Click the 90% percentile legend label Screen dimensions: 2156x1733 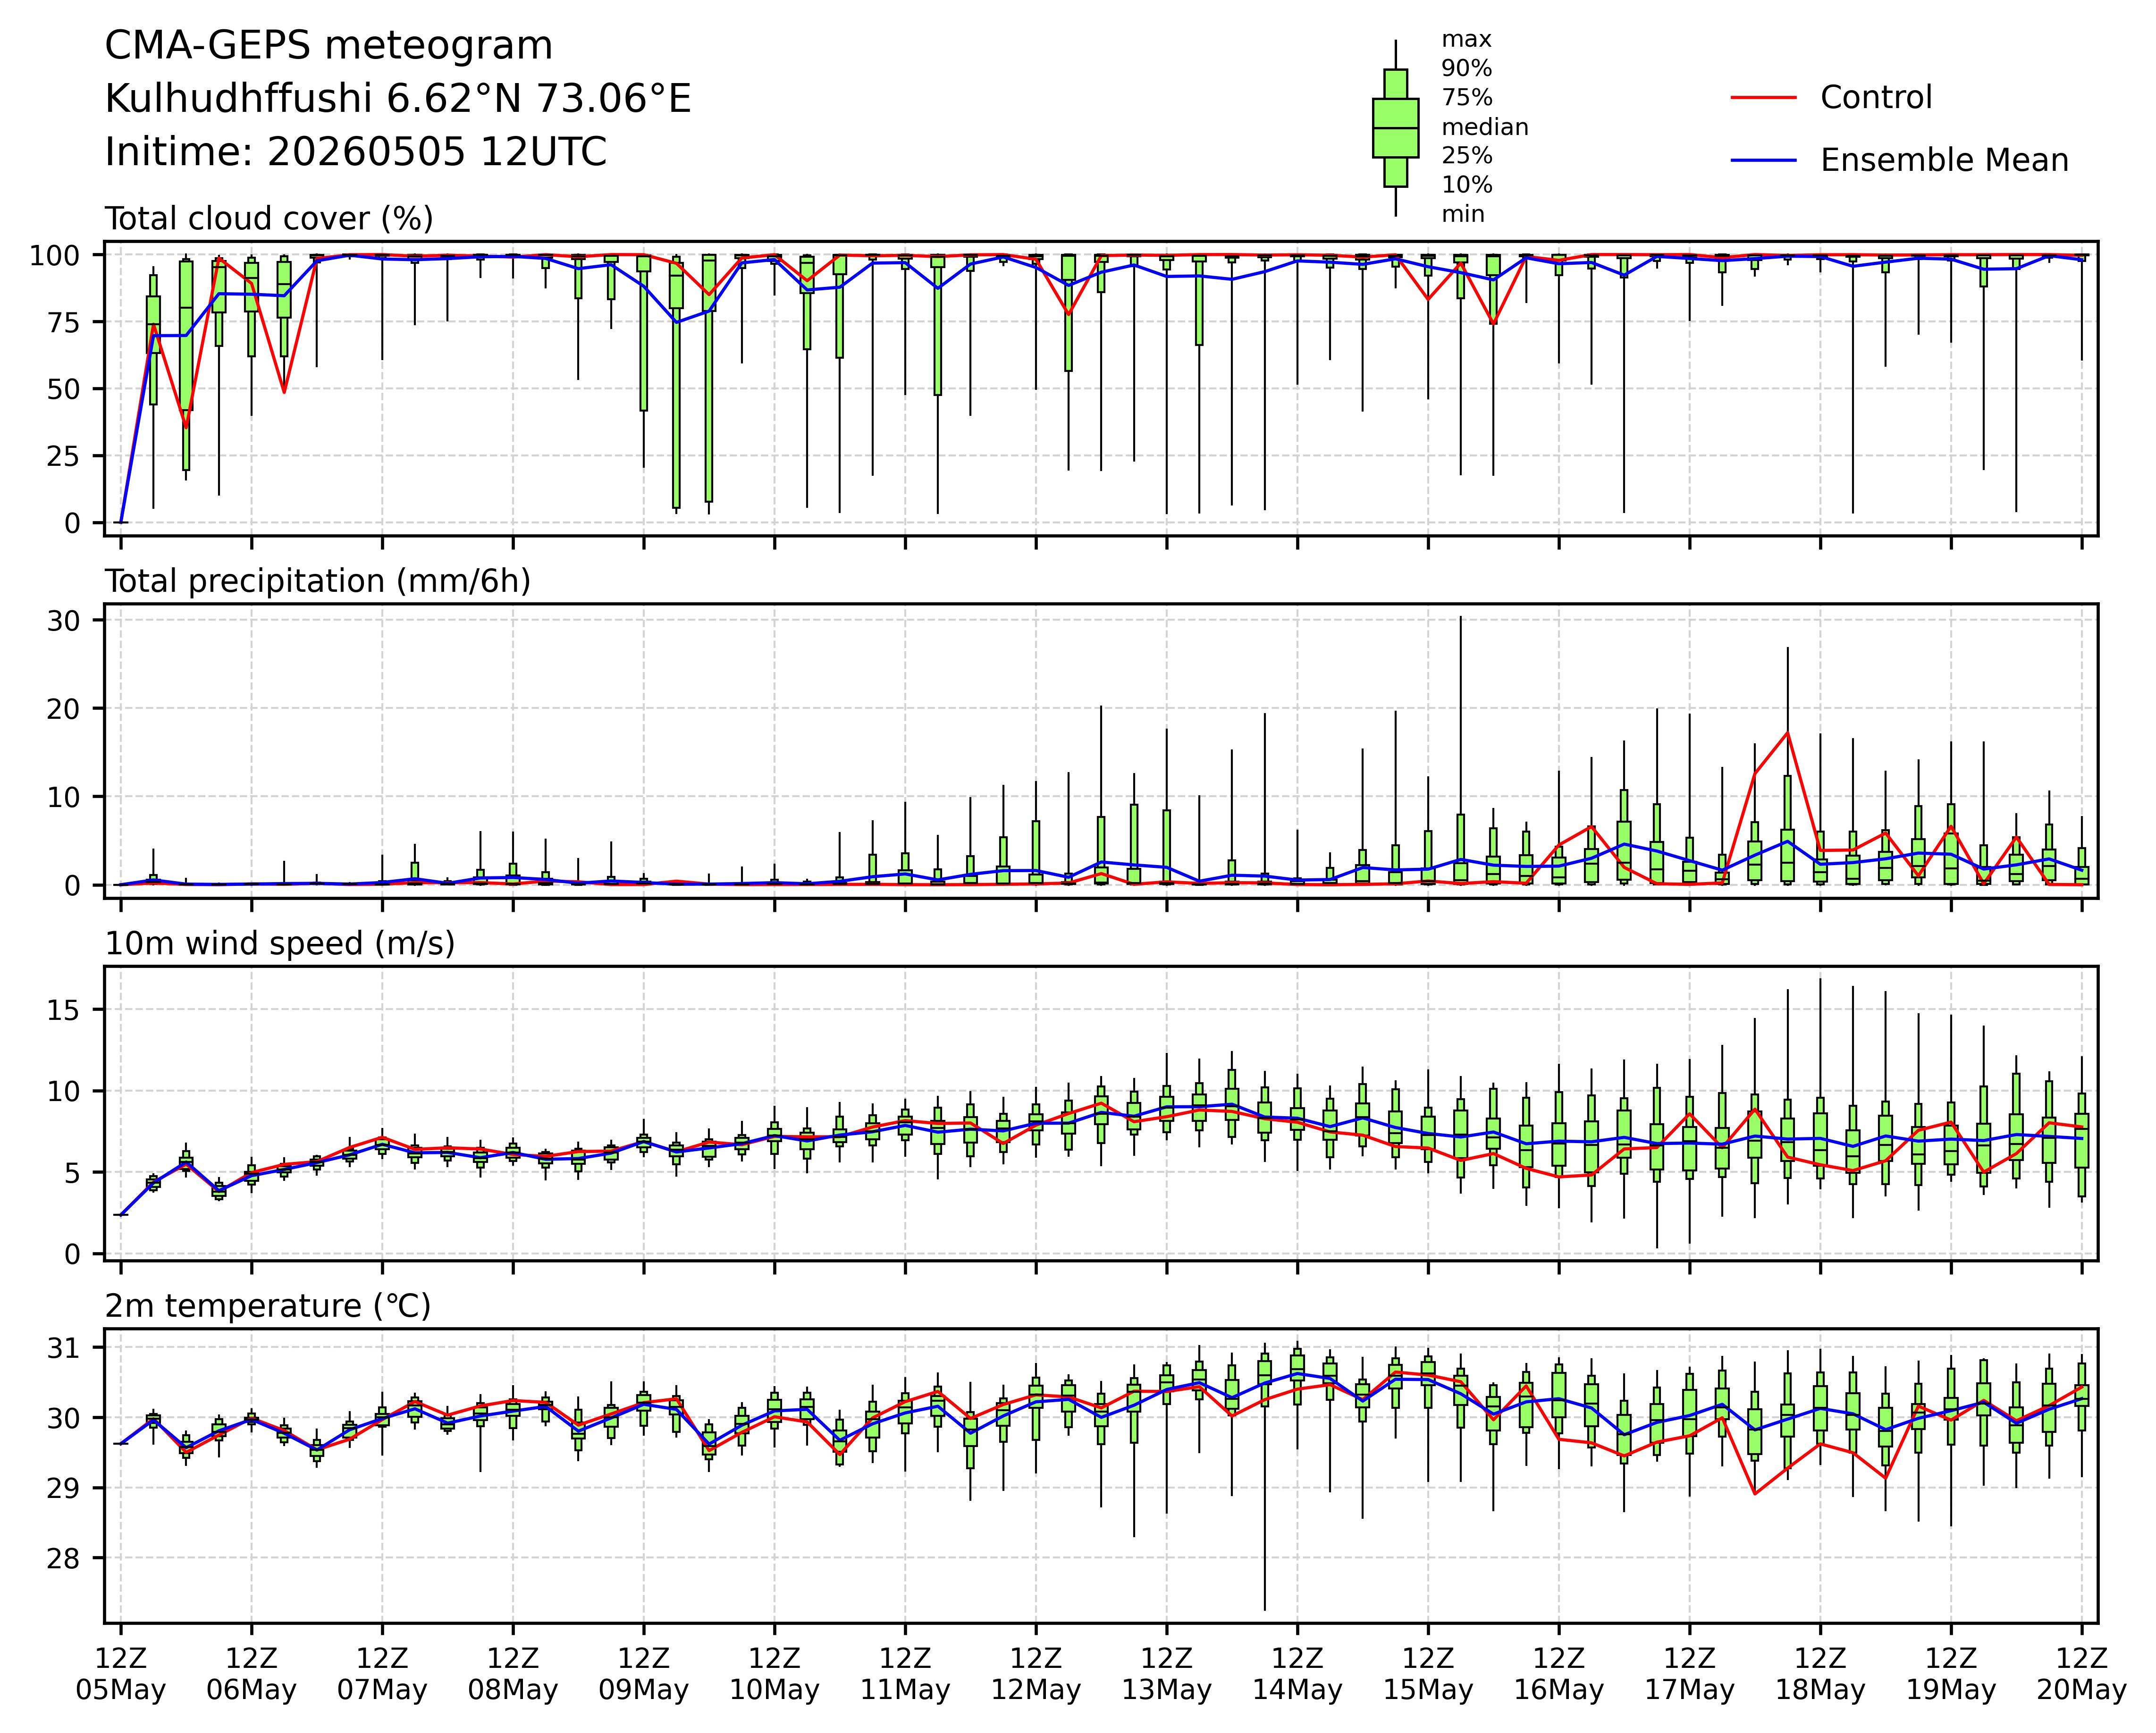(1466, 69)
